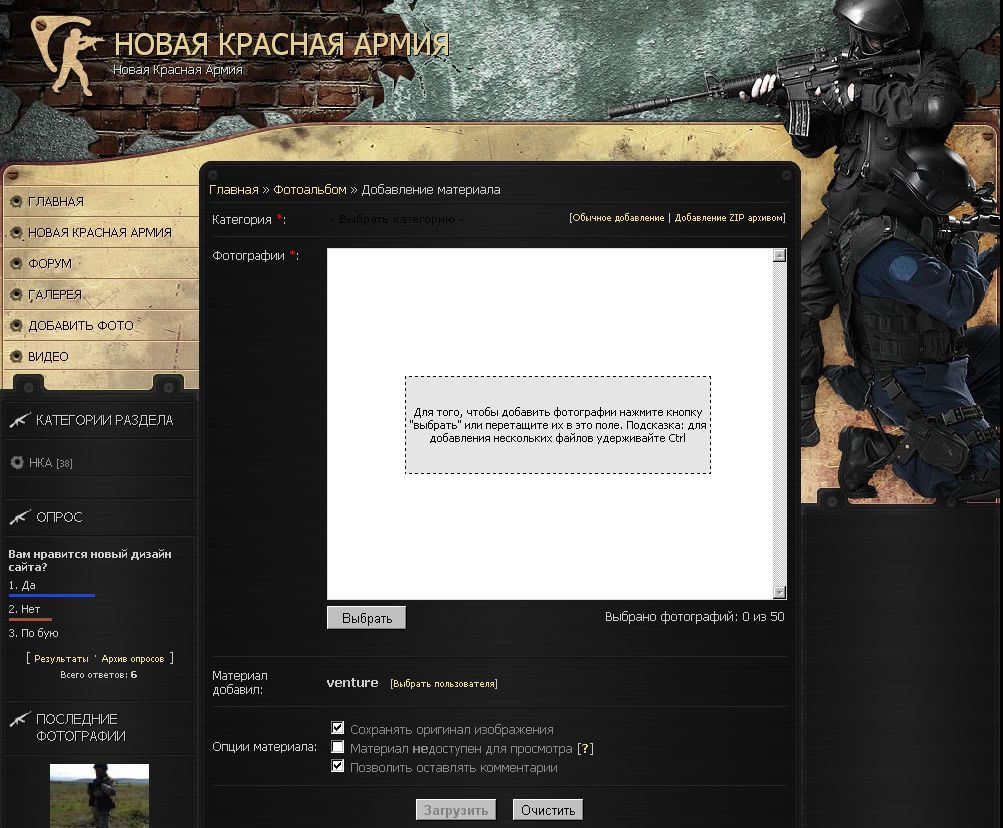This screenshot has height=828, width=1003.
Task: Open the Архив опросов link
Action: point(133,658)
